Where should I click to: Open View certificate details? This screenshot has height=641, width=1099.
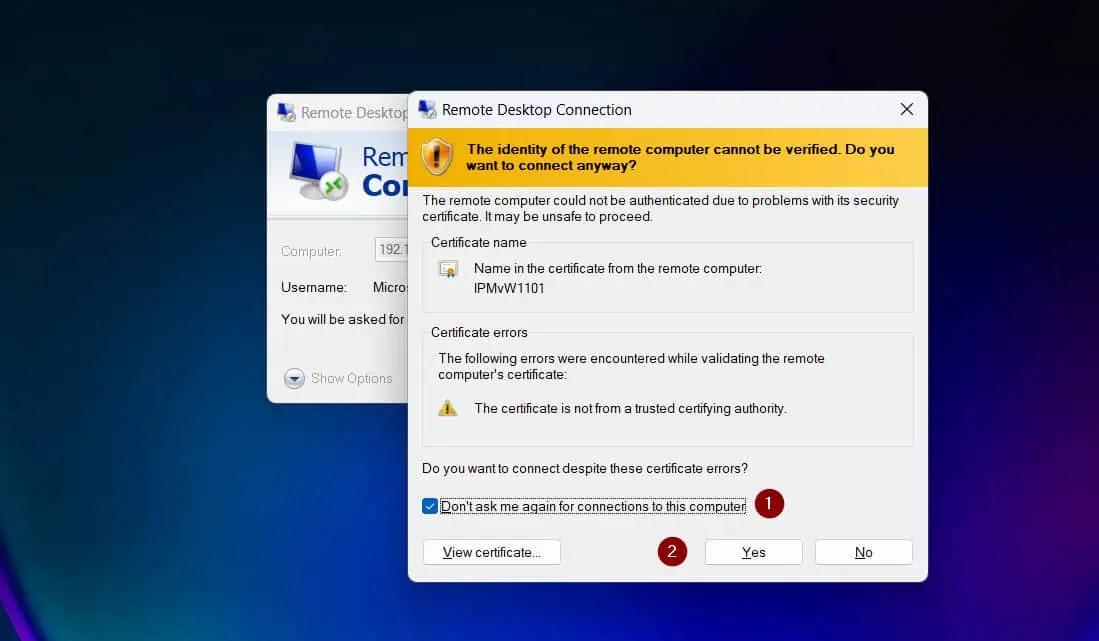click(491, 553)
